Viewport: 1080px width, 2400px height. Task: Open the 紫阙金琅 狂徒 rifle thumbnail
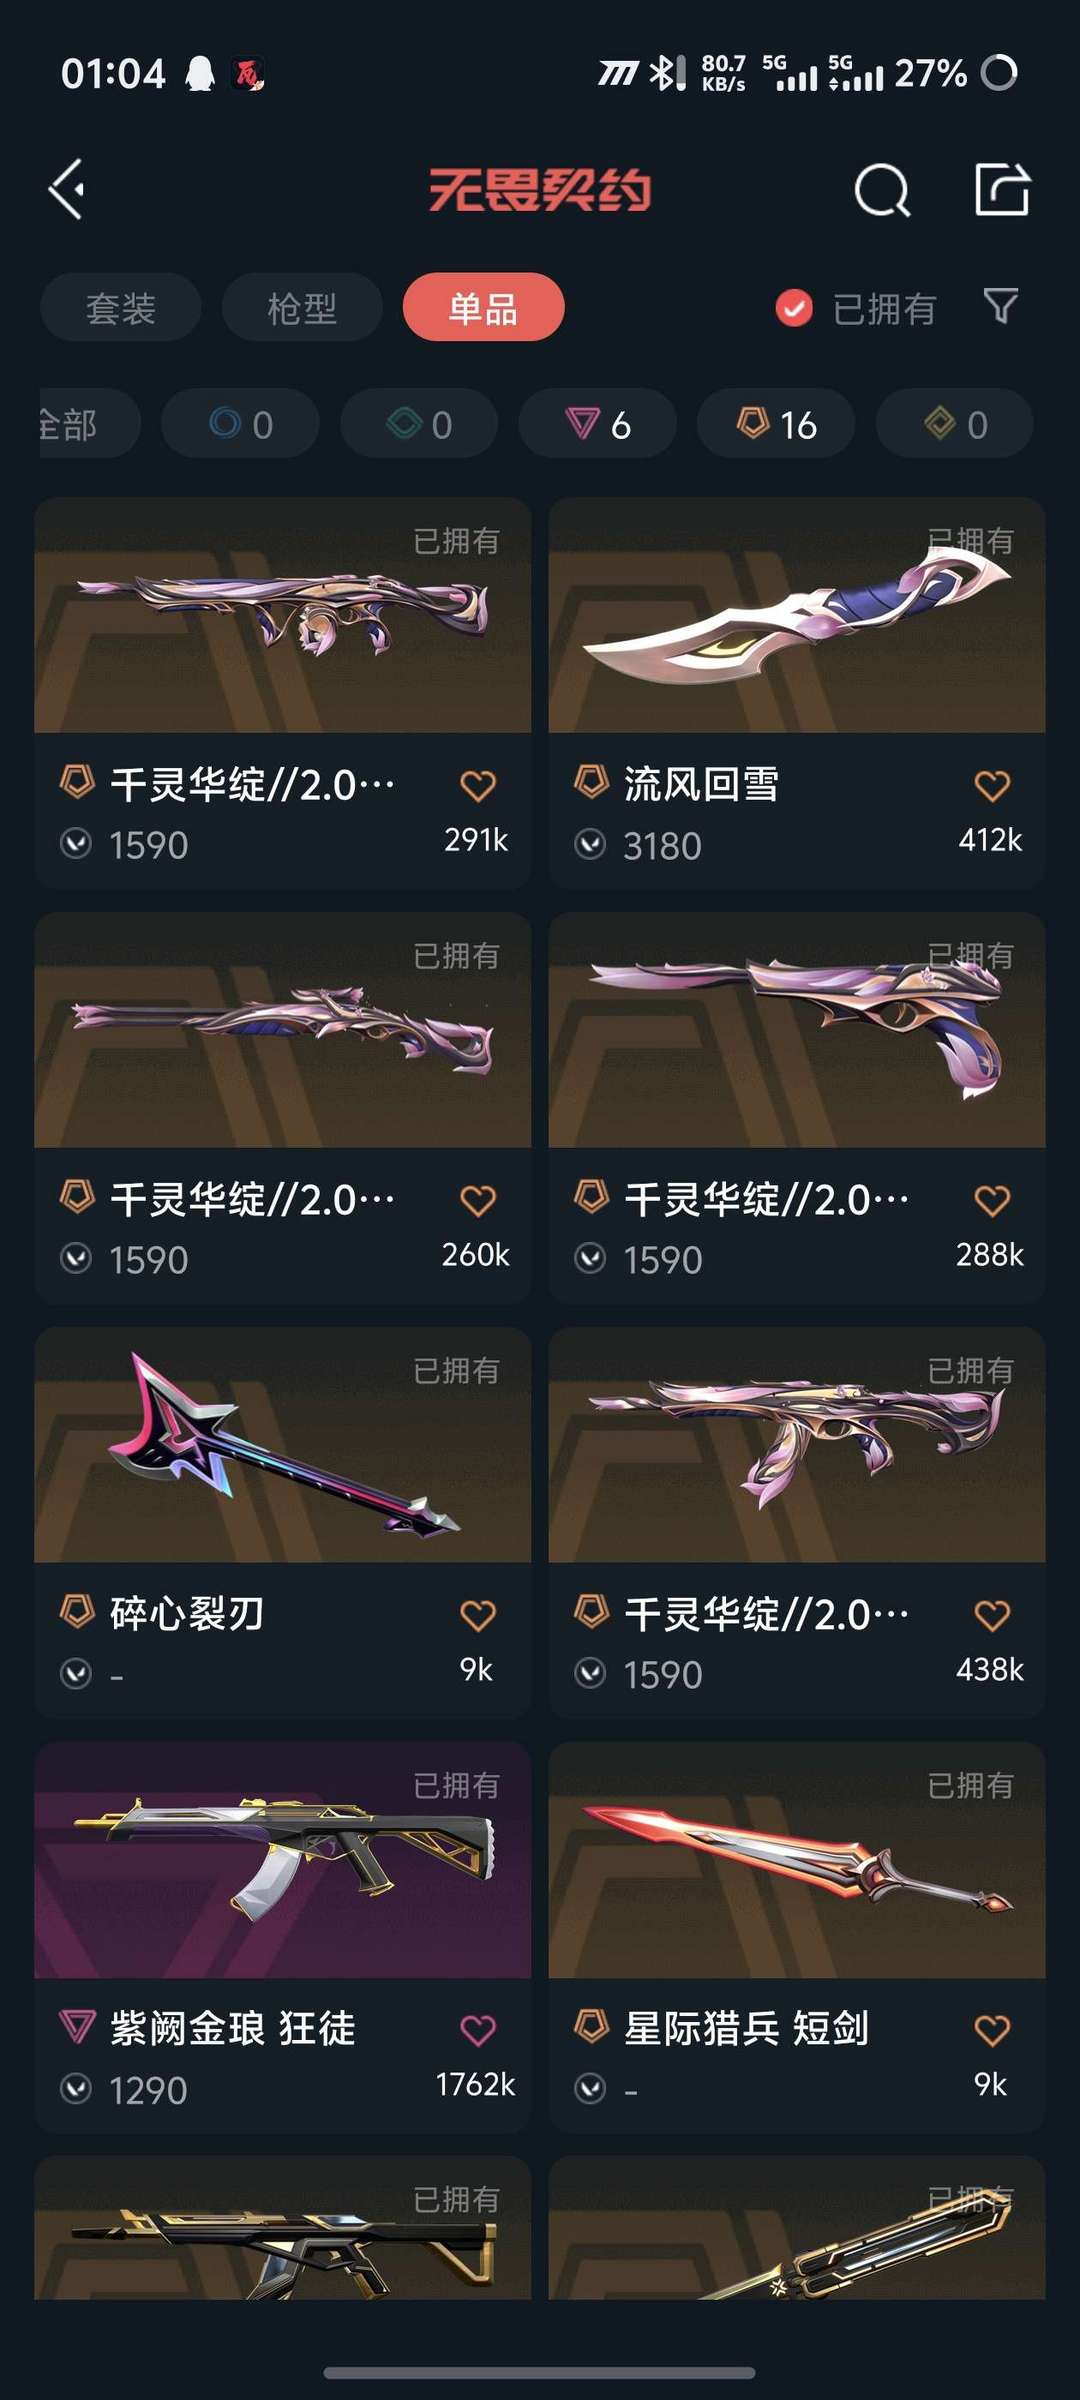coord(283,1860)
